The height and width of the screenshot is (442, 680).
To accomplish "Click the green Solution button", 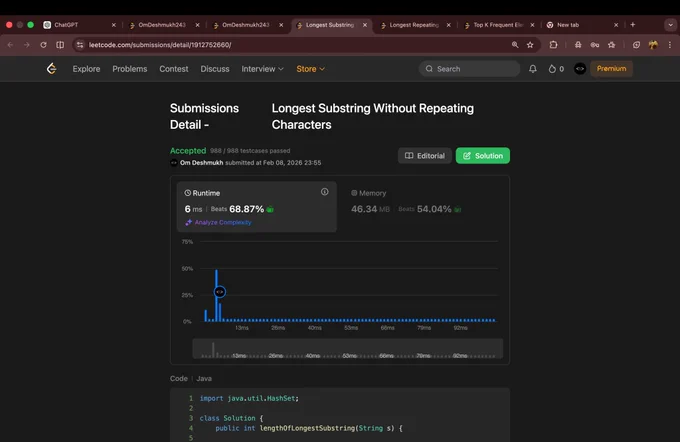I will (483, 156).
